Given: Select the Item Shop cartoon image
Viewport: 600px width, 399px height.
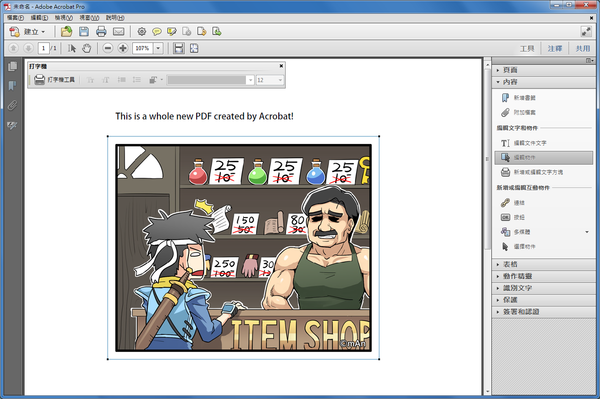Looking at the screenshot, I should pyautogui.click(x=243, y=248).
